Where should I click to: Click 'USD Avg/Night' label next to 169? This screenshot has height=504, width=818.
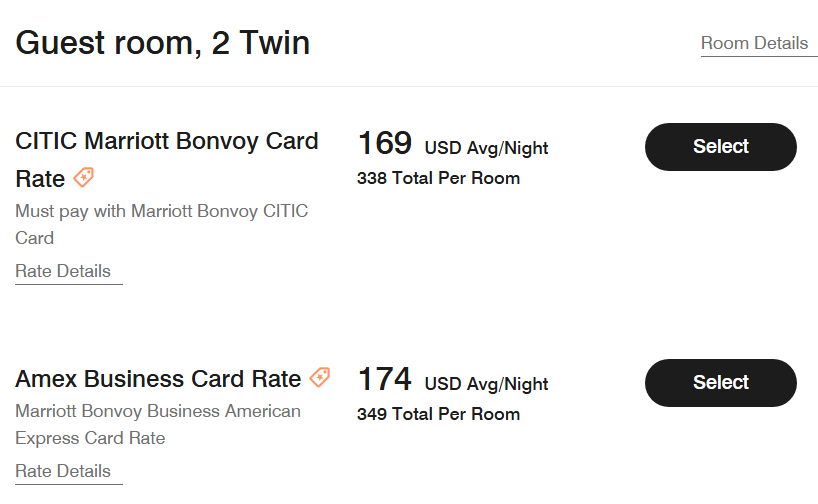click(486, 148)
